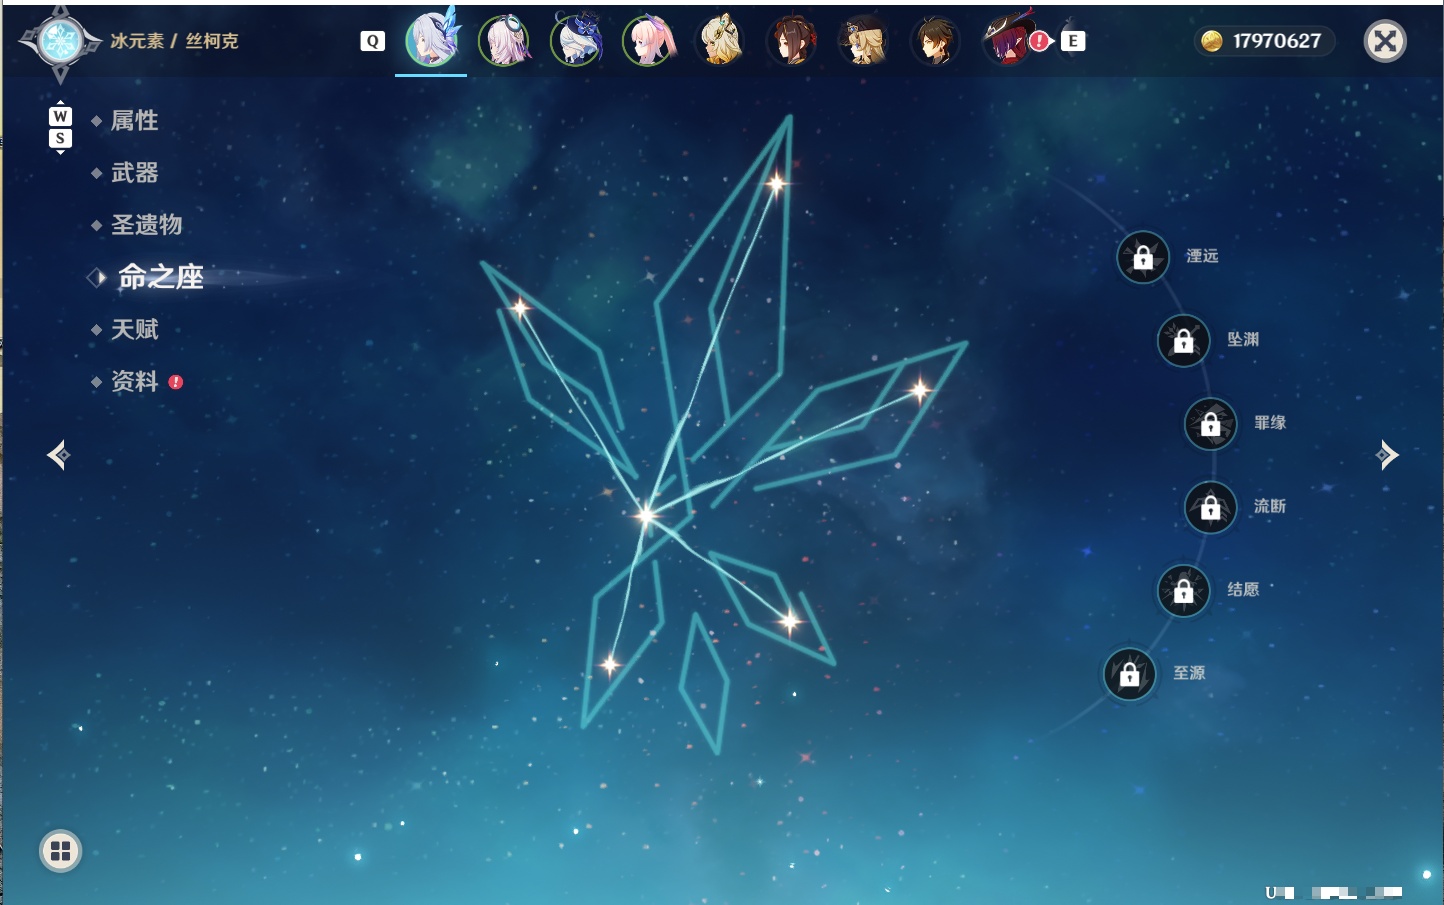Screen dimensions: 1444x905
Task: Go to previous character with left arrow
Action: coord(58,455)
